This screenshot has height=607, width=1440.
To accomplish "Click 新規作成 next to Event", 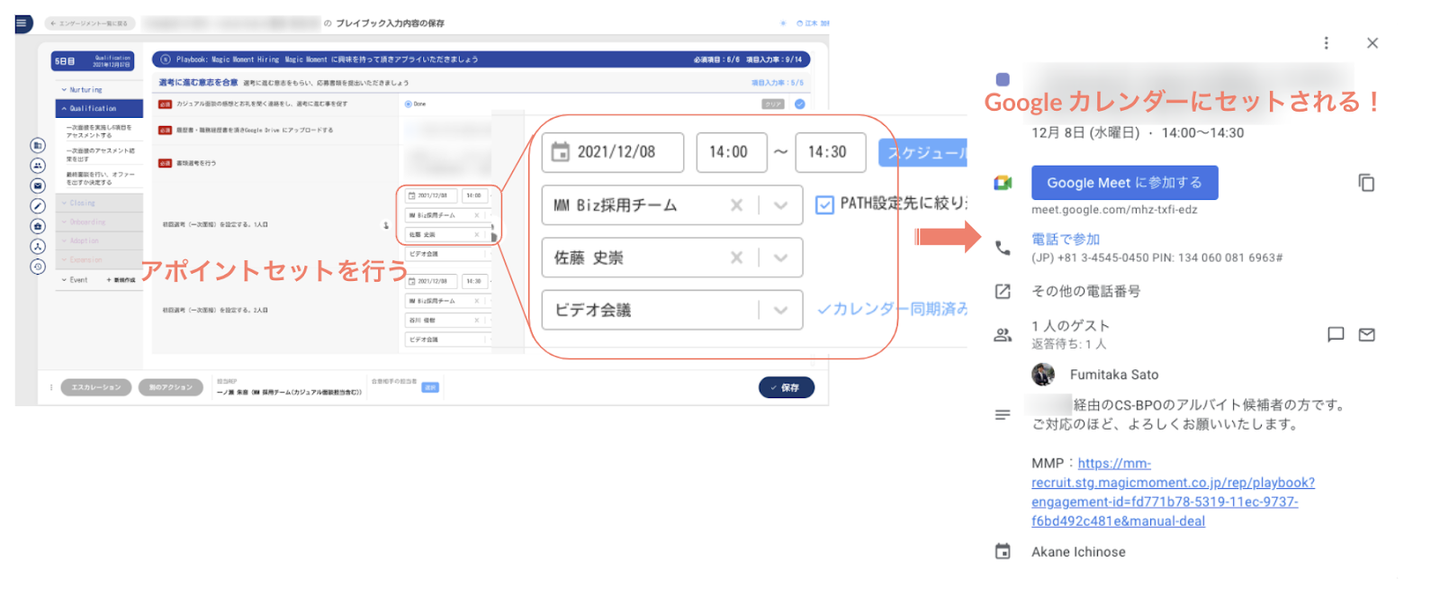I will (x=120, y=280).
